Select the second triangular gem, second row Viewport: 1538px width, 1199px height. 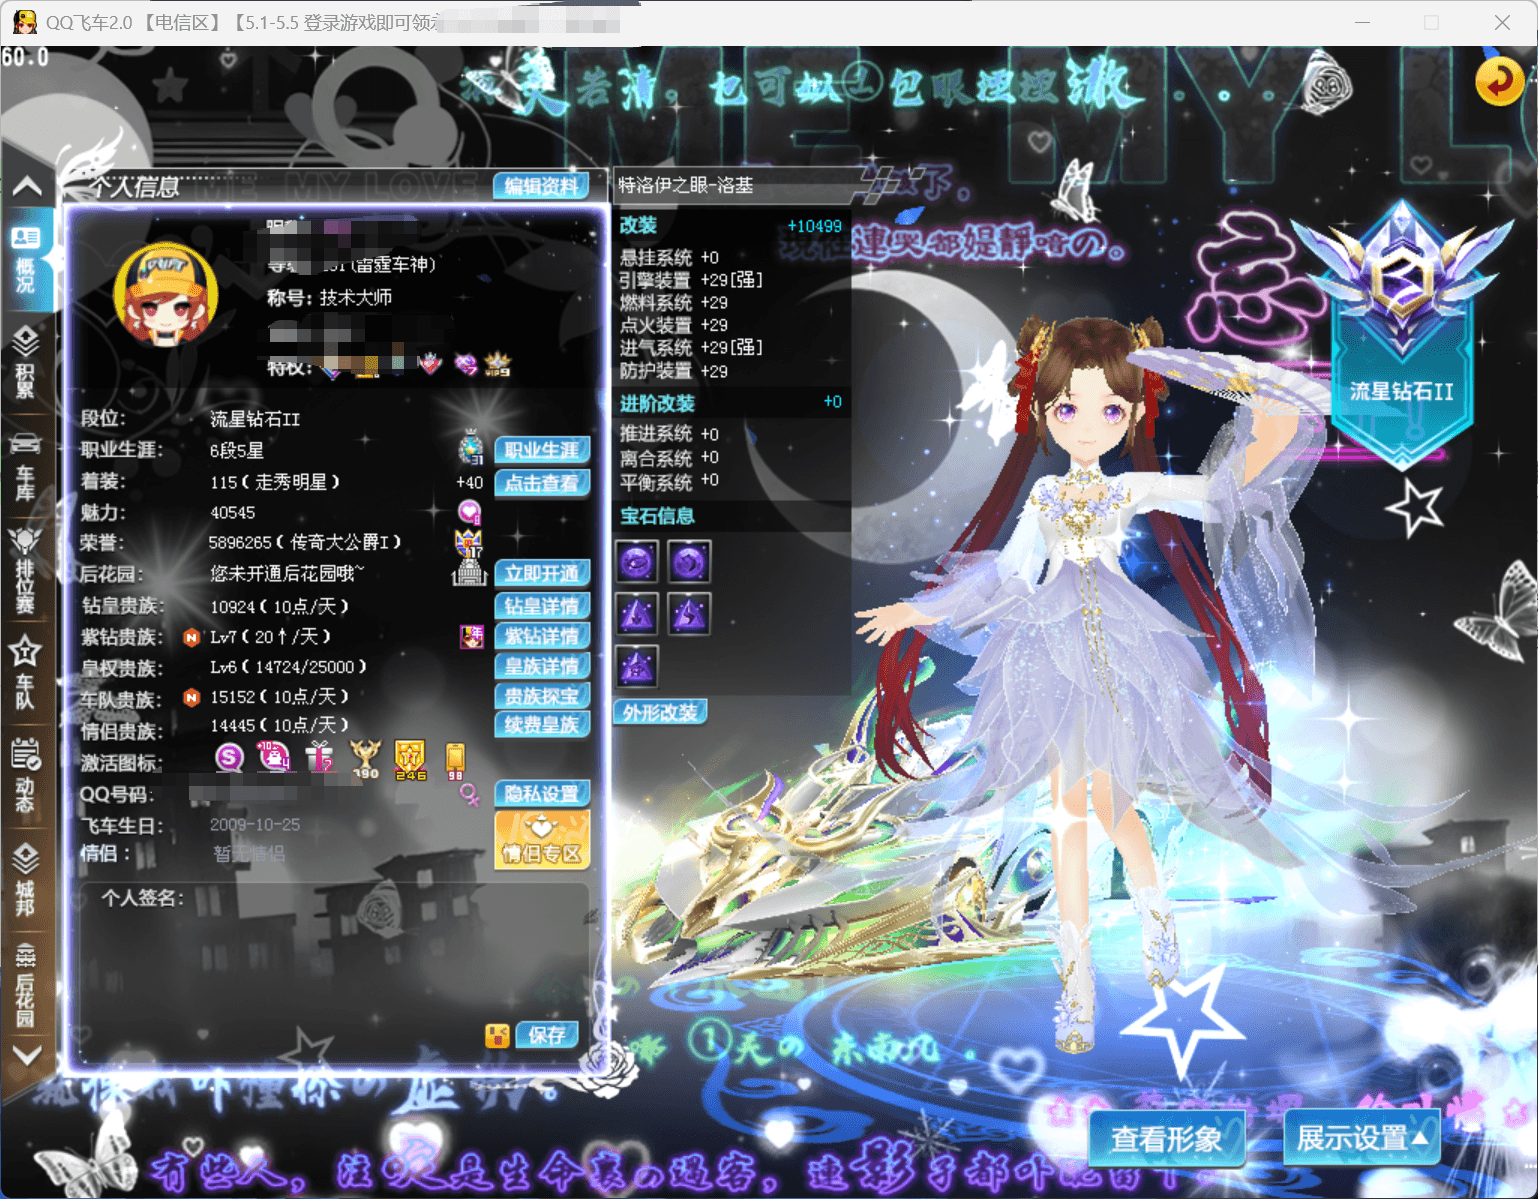coord(689,614)
